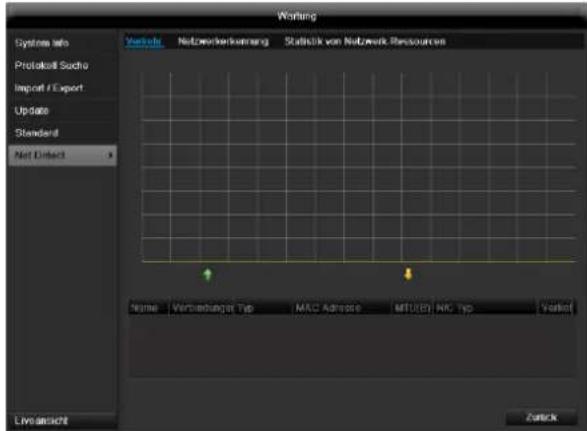Switch to the Netzwerkerkennung tab
This screenshot has width=587, height=431.
[223, 42]
